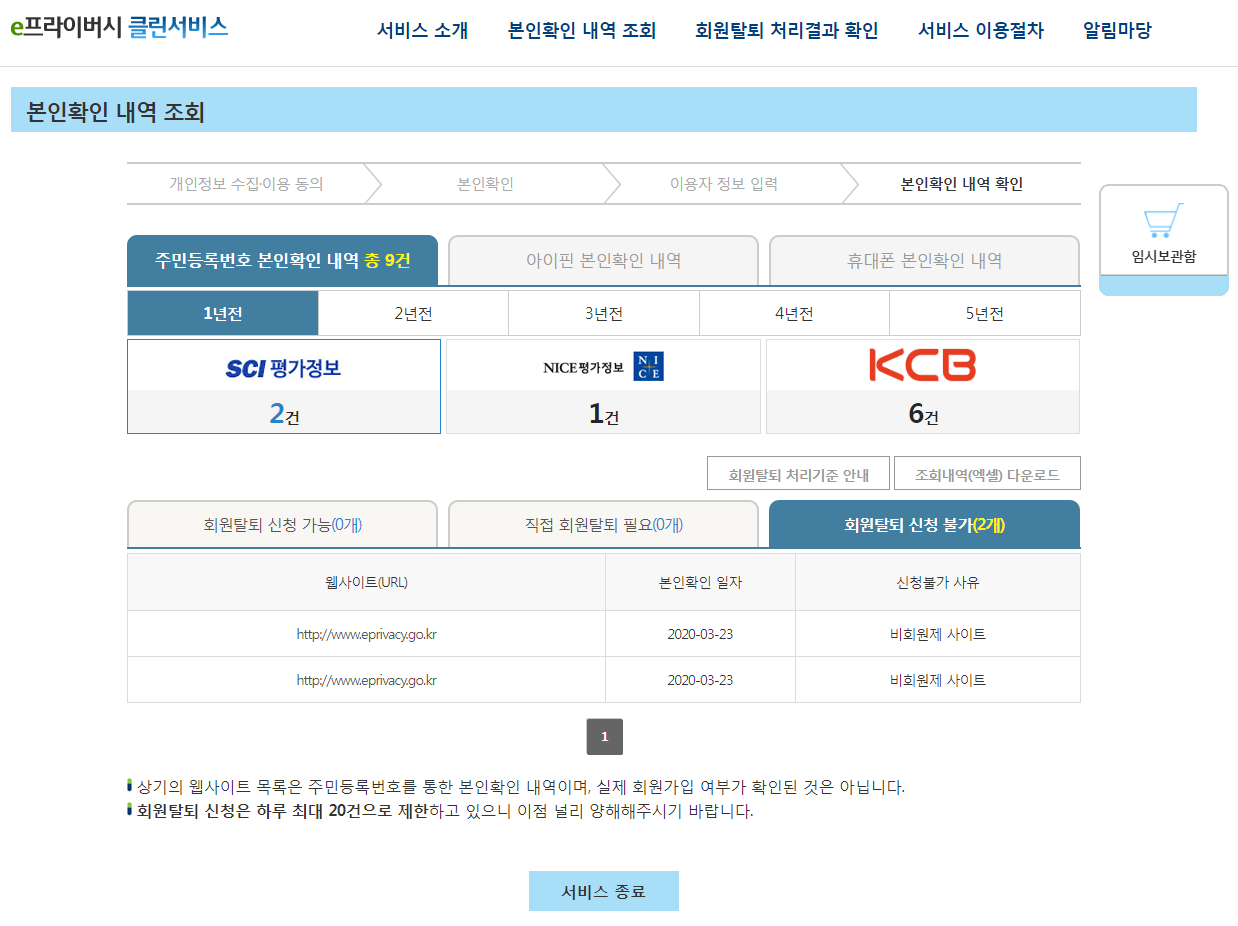1238x926 pixels.
Task: Click first row 비회원제 사이트 reason
Action: 938,634
